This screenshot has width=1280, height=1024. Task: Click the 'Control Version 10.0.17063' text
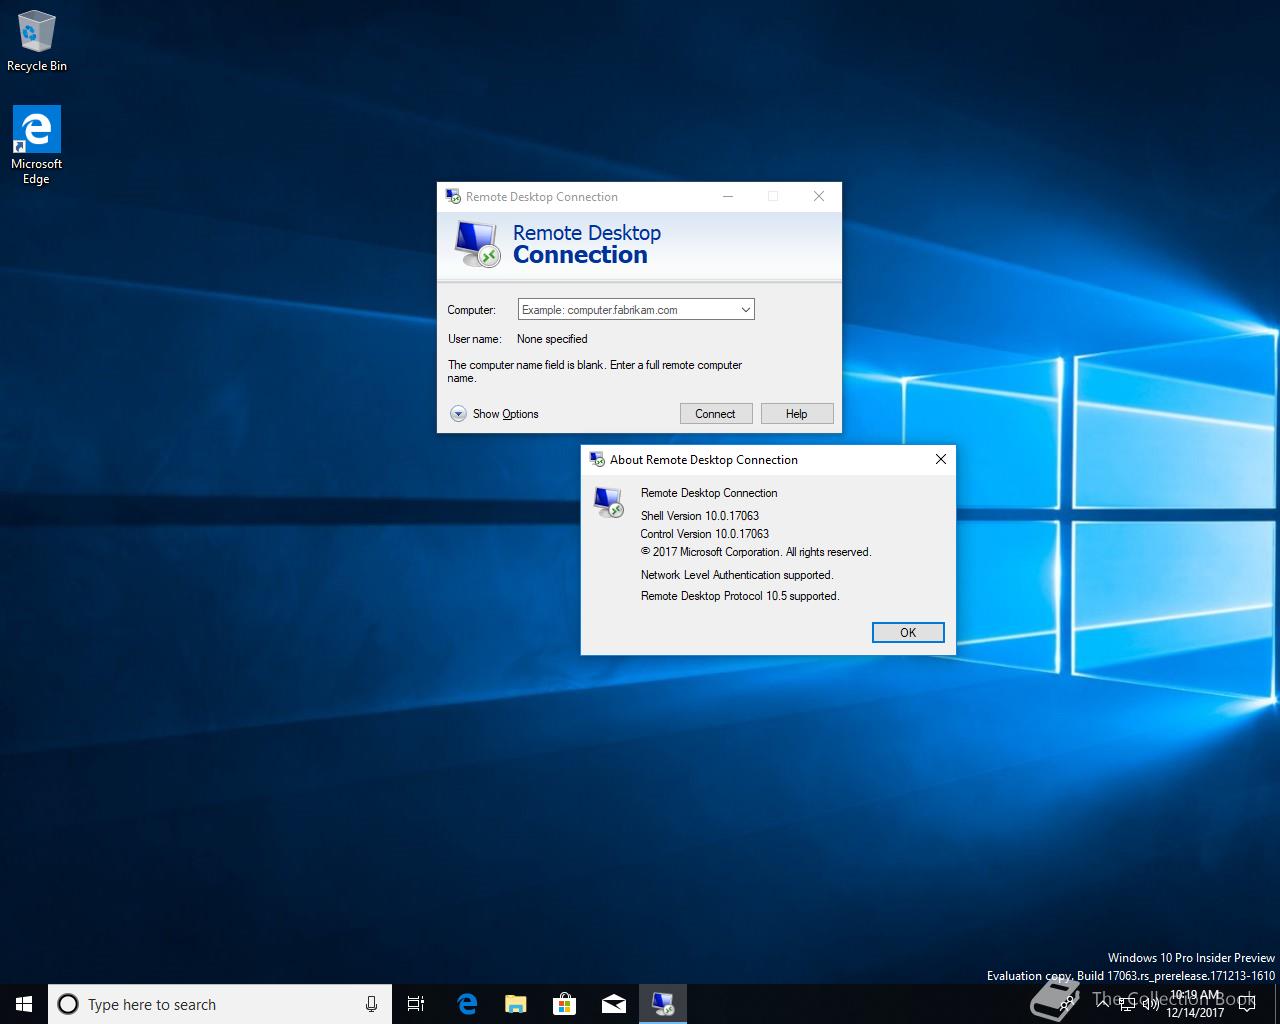point(705,534)
